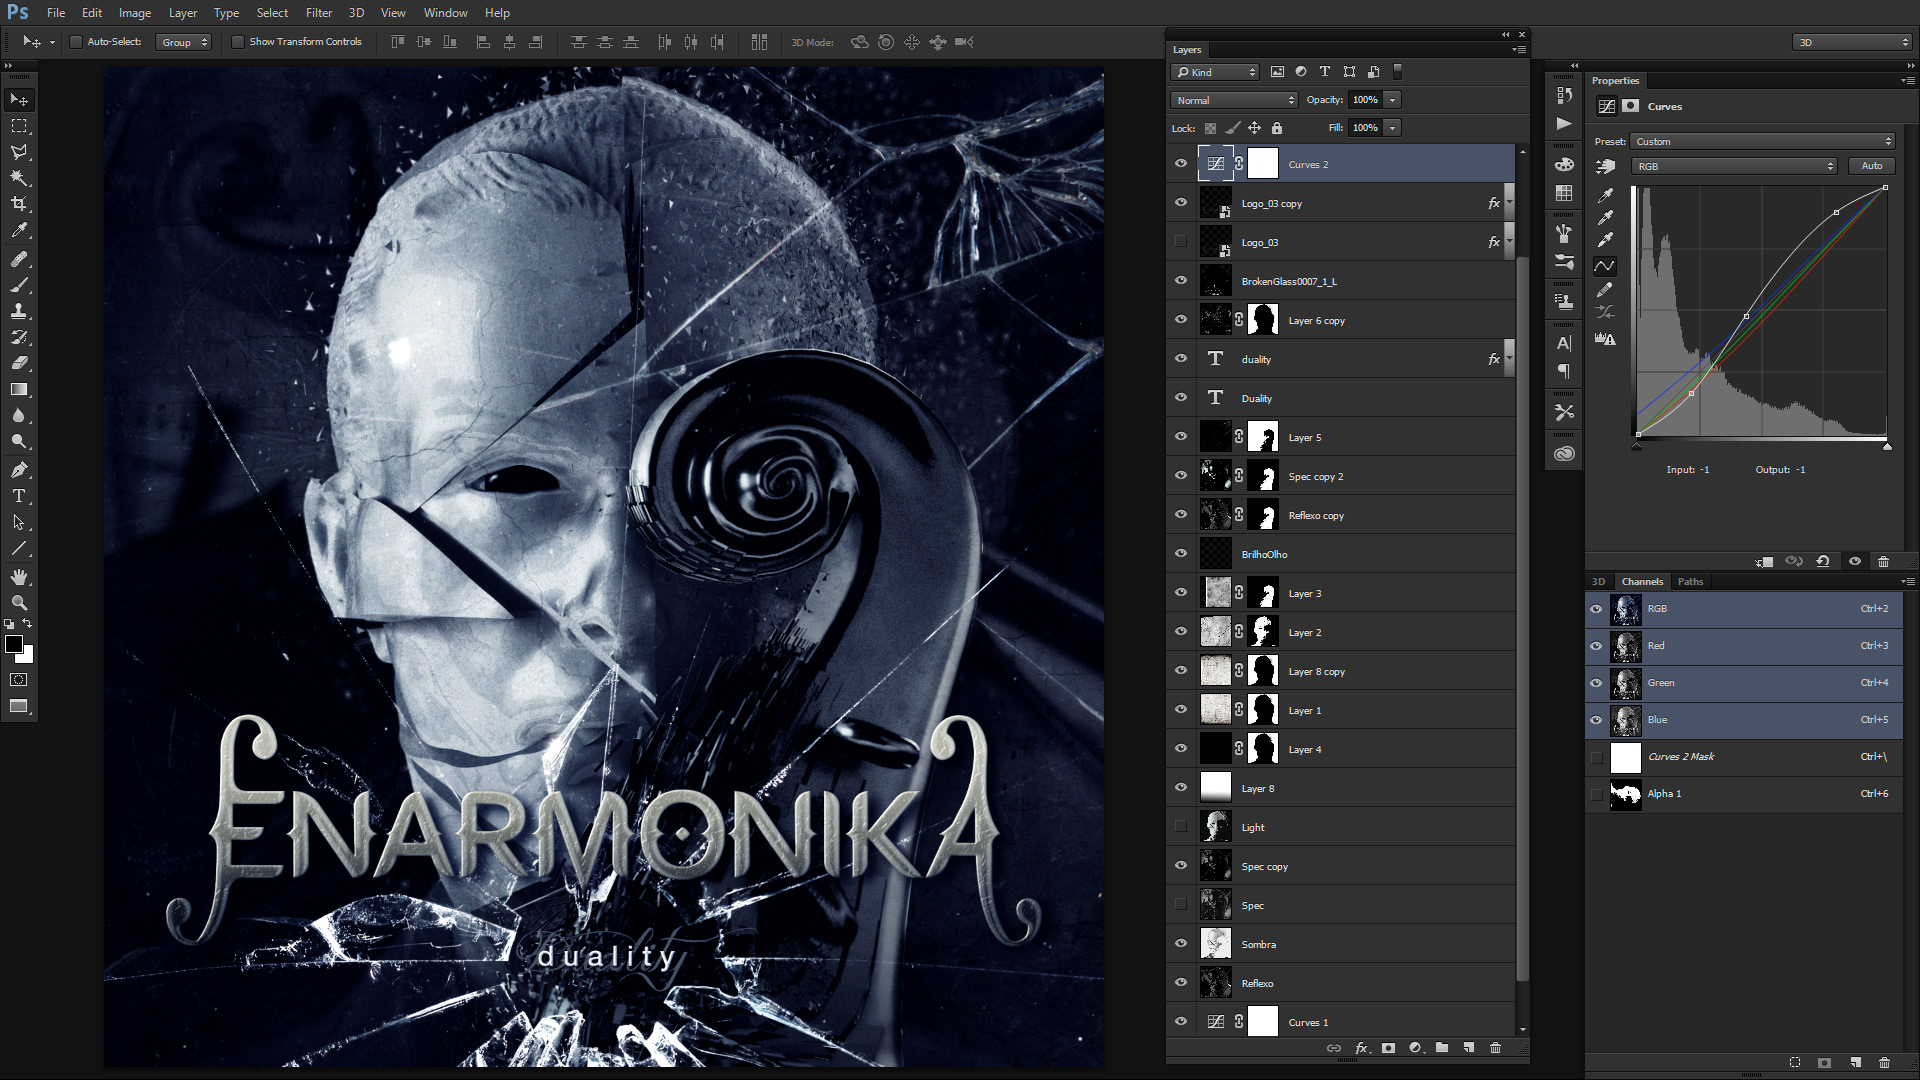Image resolution: width=1920 pixels, height=1080 pixels.
Task: Hide the BrokenGlass0007_1_L layer
Action: (1181, 281)
